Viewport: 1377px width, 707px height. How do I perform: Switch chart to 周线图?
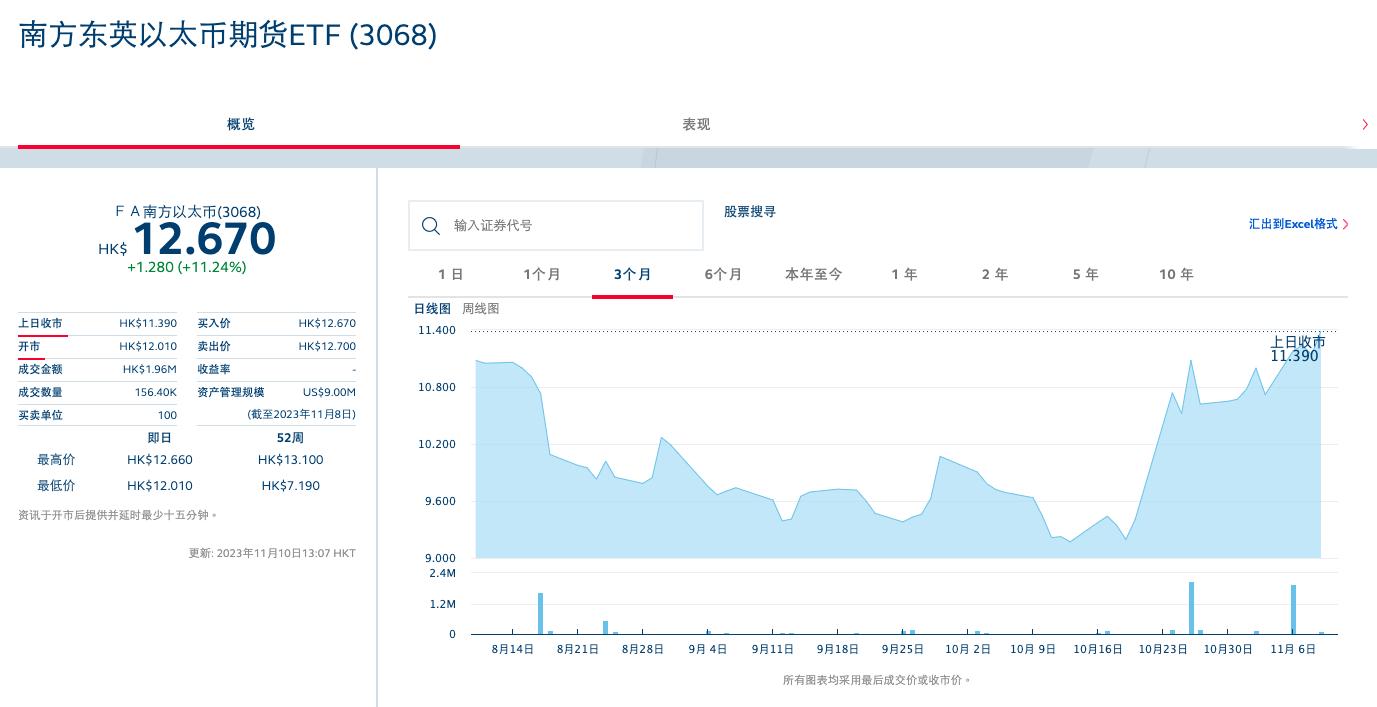pyautogui.click(x=480, y=309)
